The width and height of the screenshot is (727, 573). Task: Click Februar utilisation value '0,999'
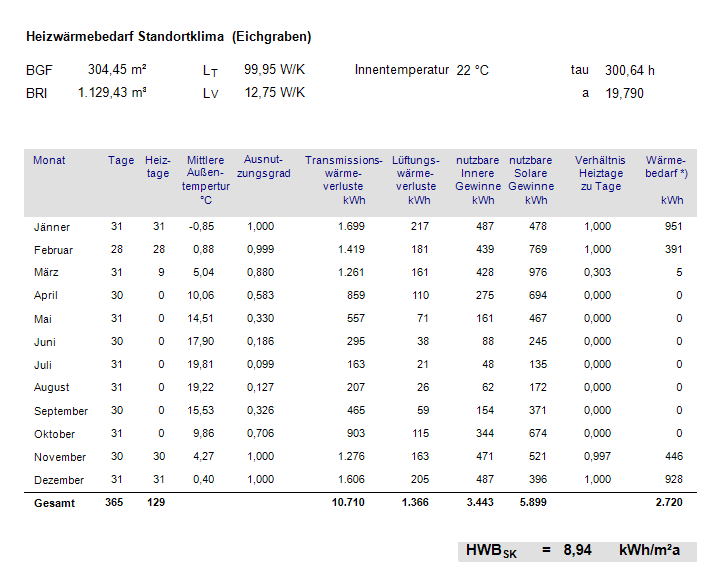point(260,249)
